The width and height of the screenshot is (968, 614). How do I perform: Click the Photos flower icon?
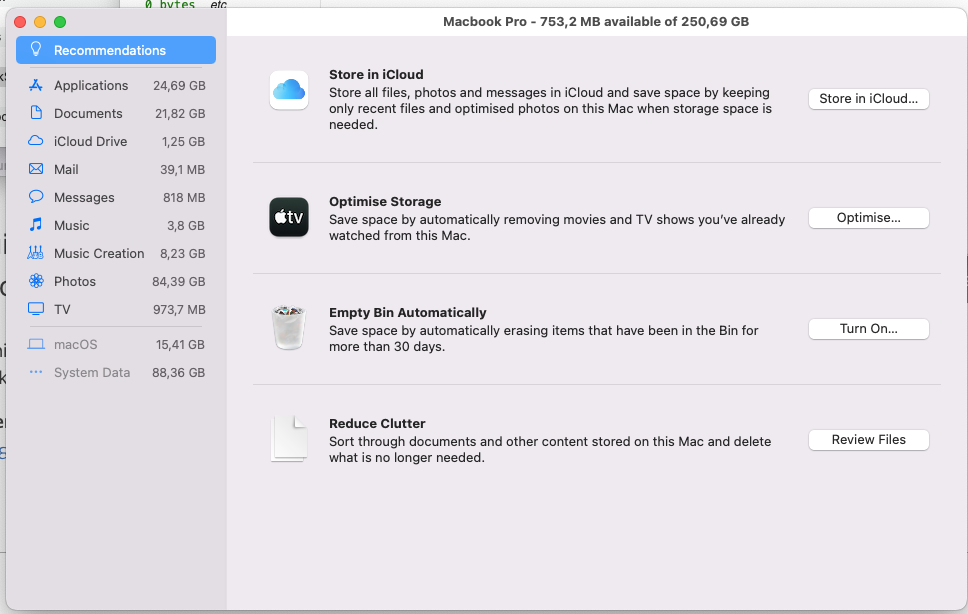[x=36, y=281]
